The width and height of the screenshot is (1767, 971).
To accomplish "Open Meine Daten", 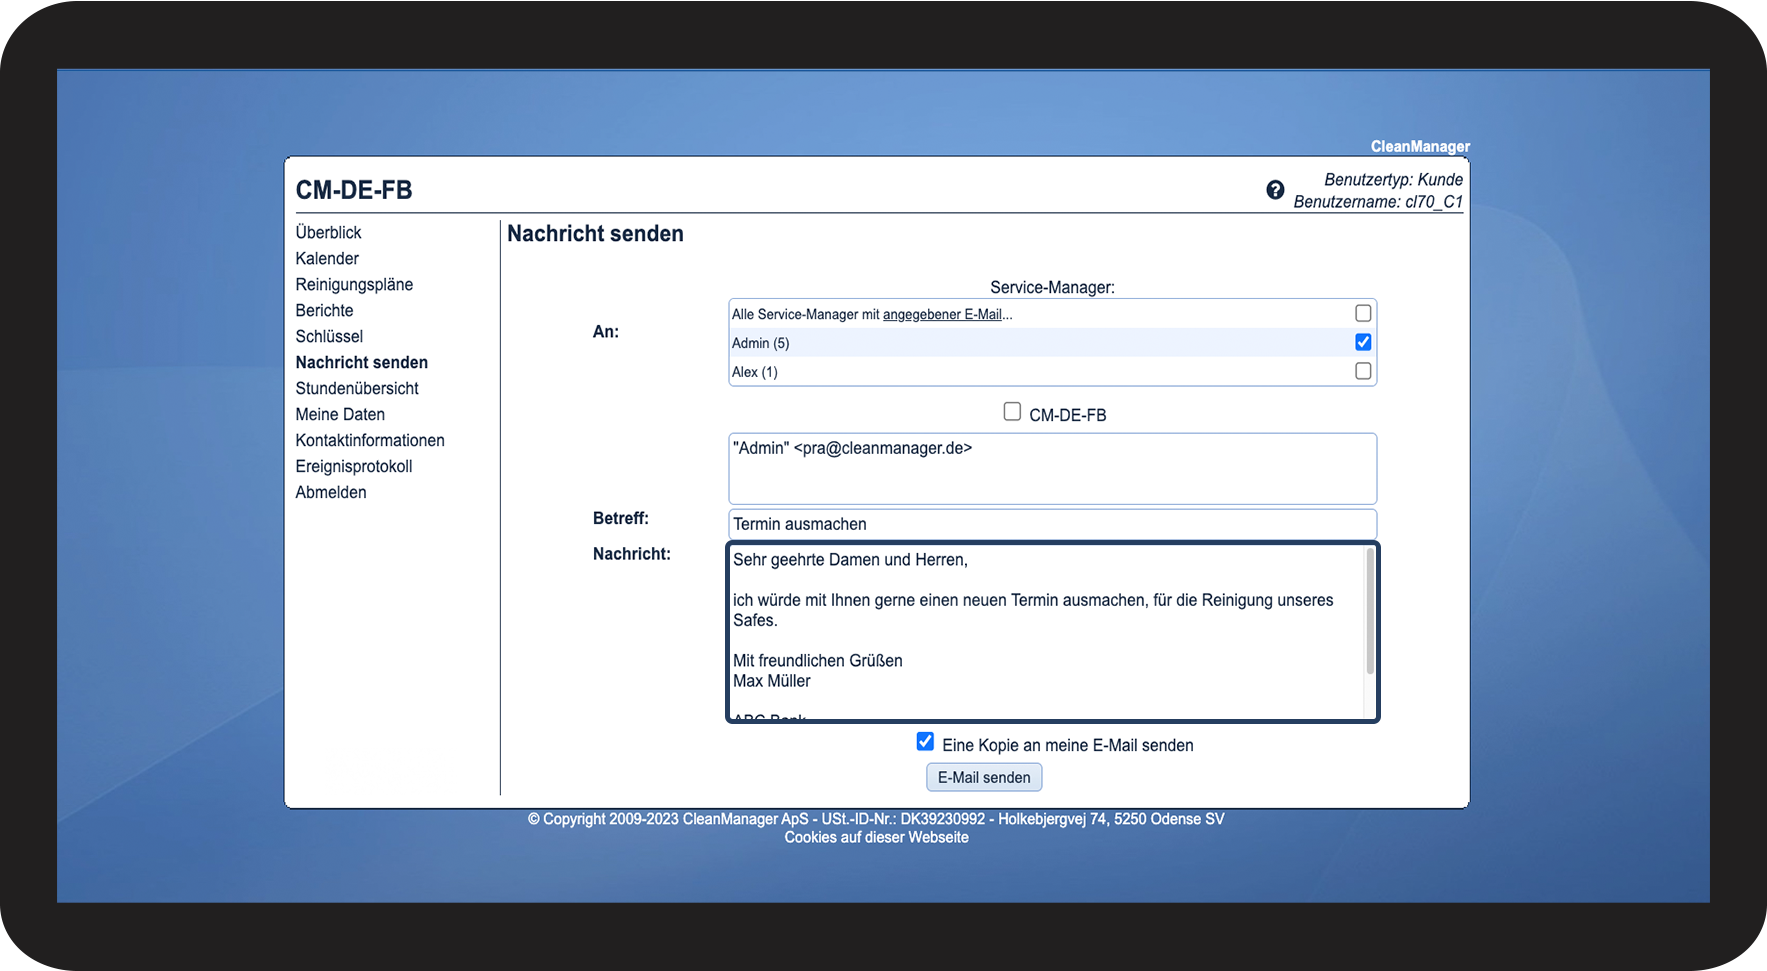I will click(340, 414).
